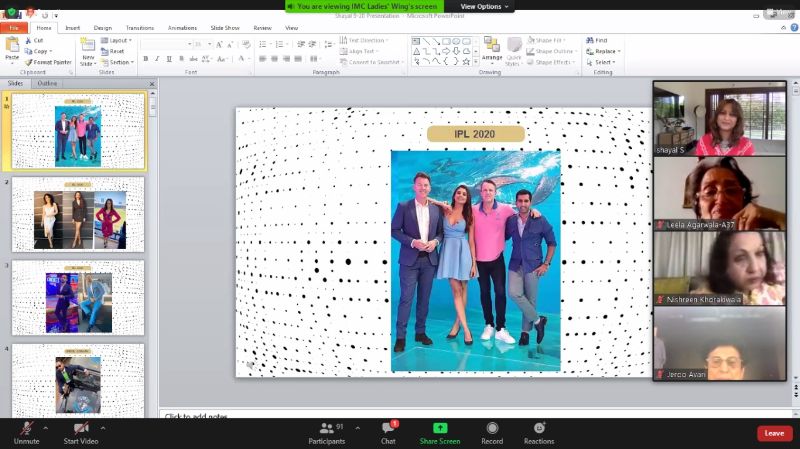This screenshot has width=800, height=449.
Task: Toggle center text alignment
Action: pyautogui.click(x=274, y=59)
